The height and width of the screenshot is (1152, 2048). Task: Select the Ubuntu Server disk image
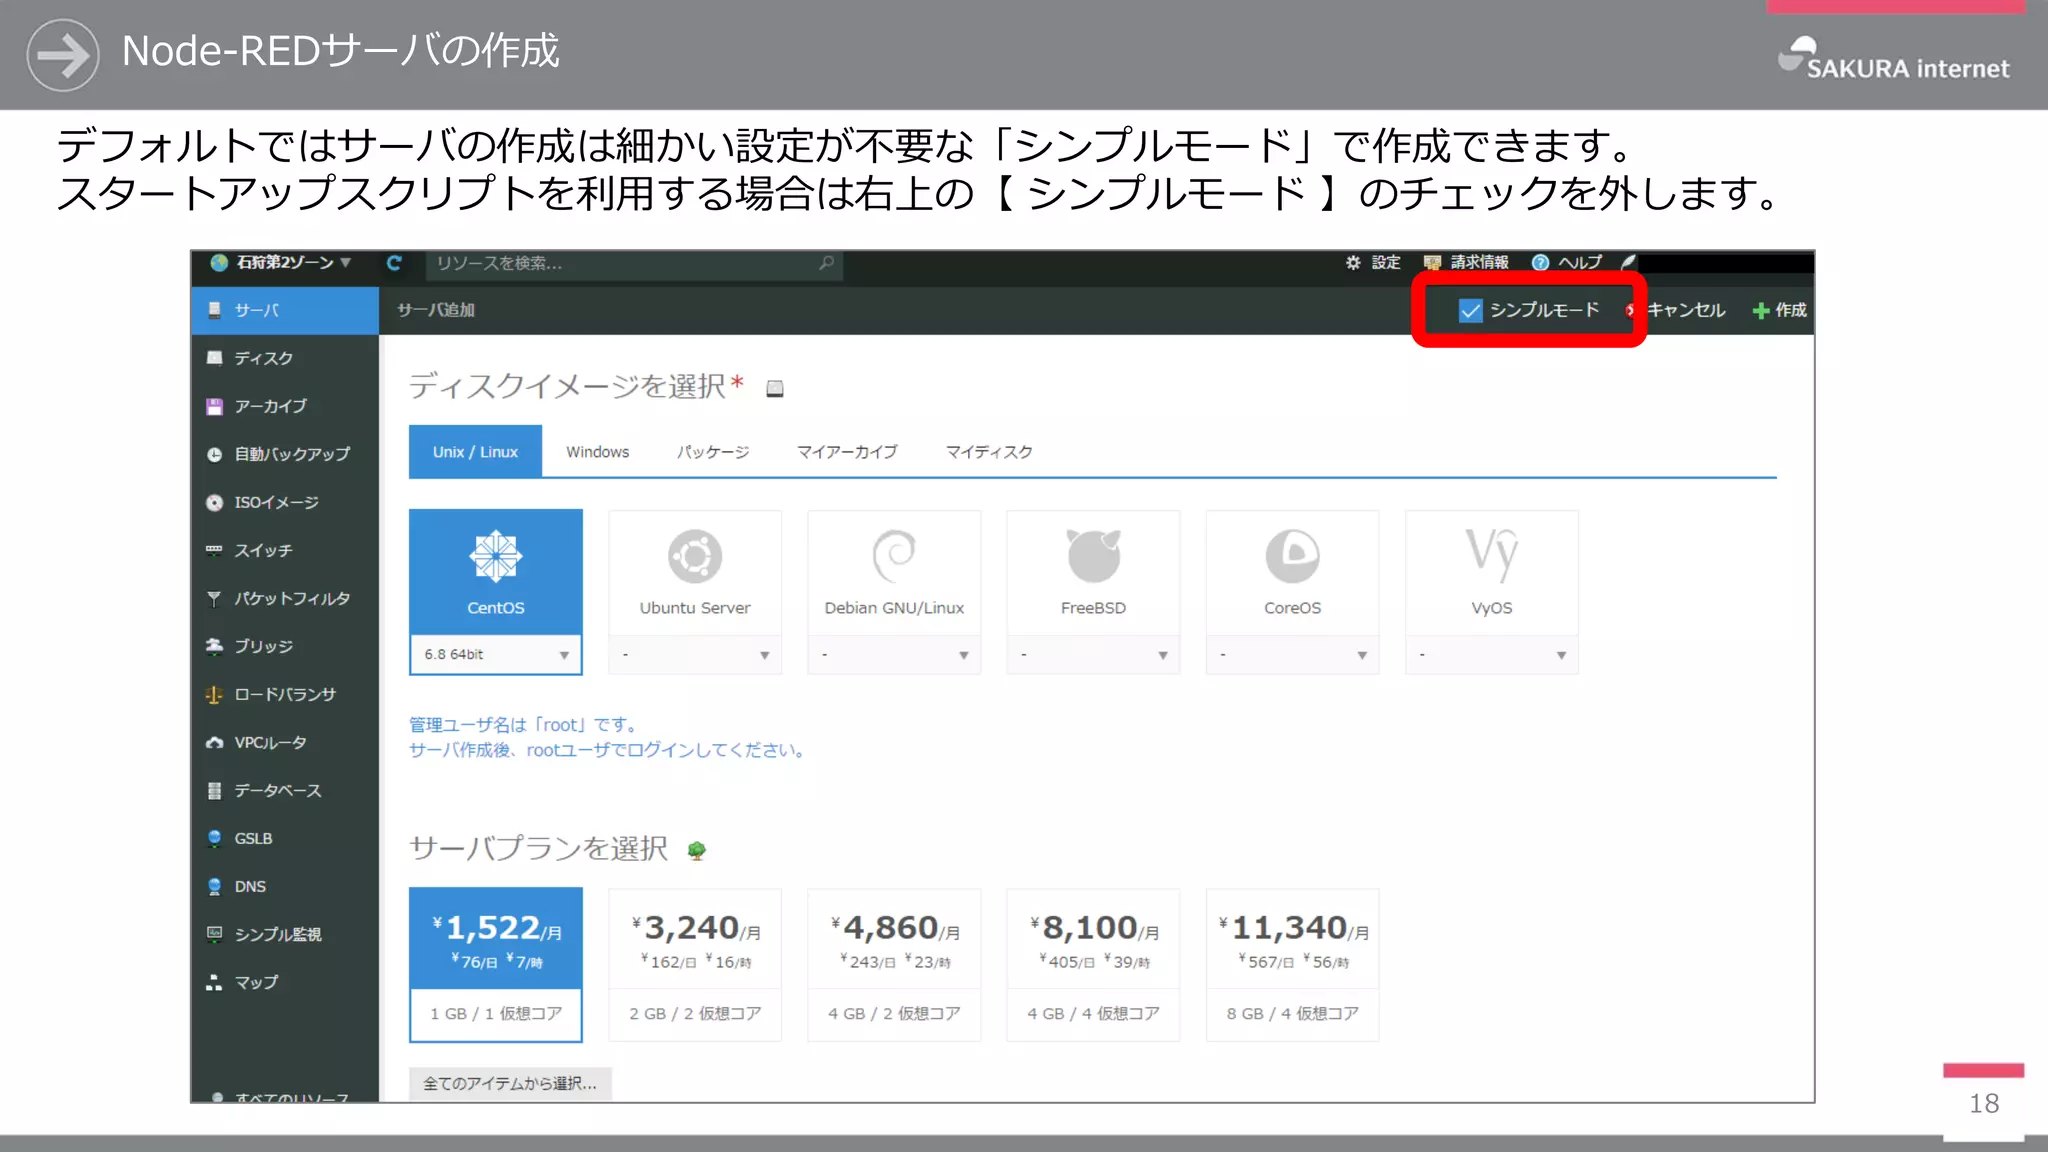pos(695,572)
